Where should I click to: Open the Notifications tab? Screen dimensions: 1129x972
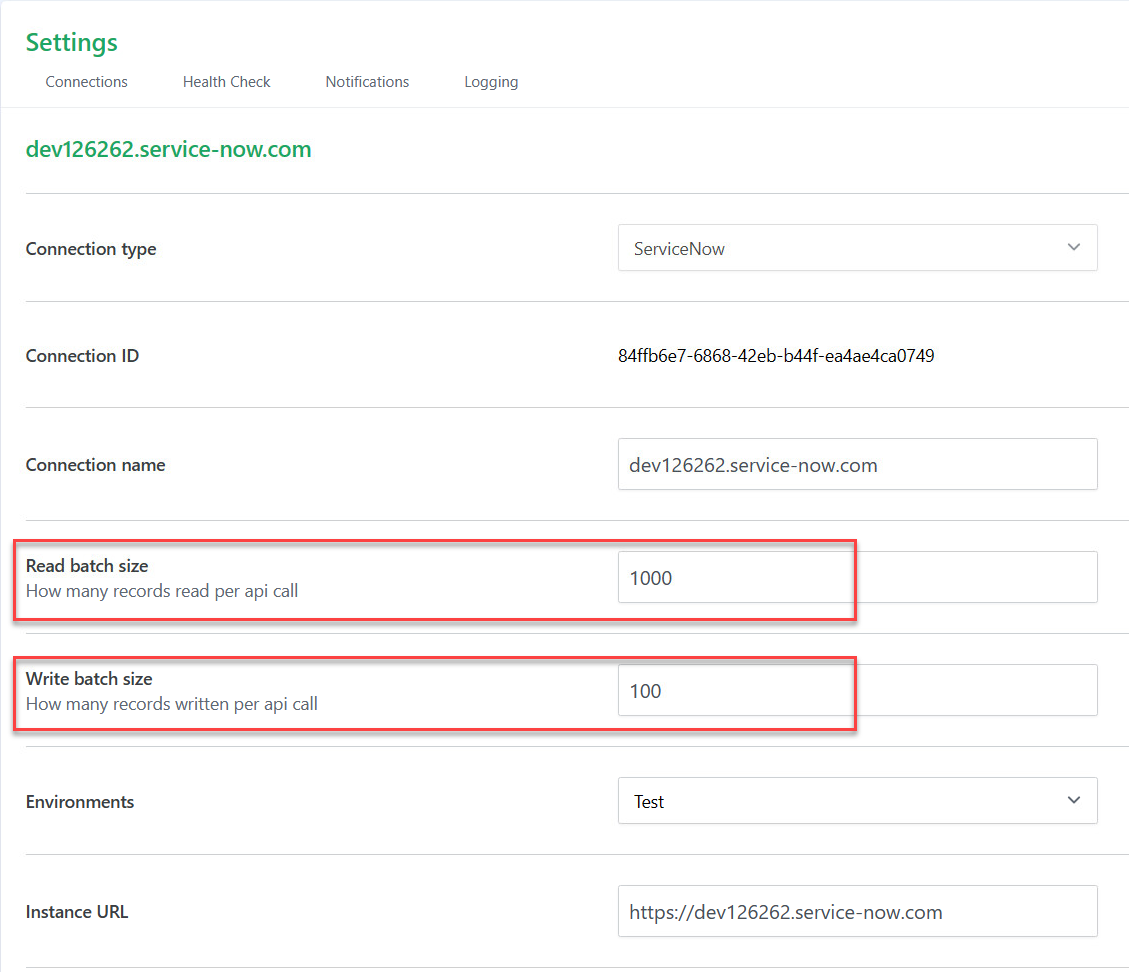tap(367, 82)
